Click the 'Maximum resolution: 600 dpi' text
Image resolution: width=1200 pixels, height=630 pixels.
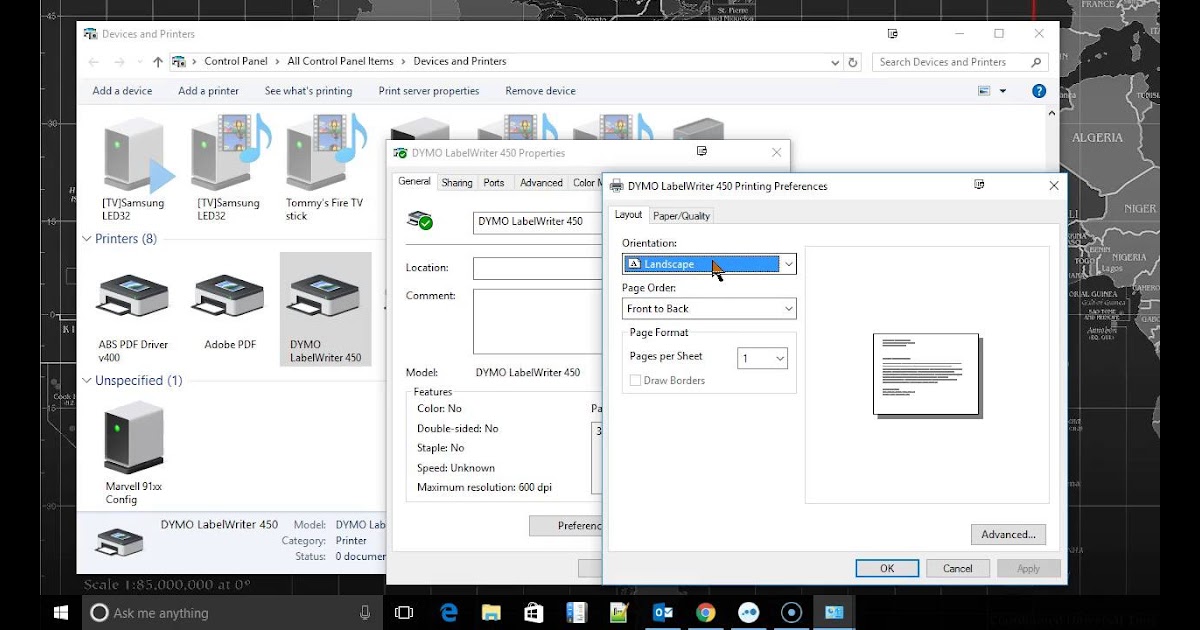tap(484, 488)
